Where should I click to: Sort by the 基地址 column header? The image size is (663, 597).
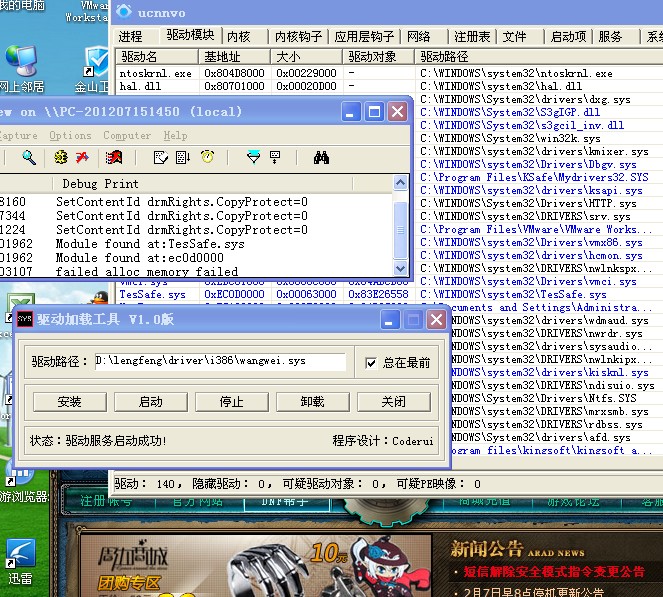point(234,57)
